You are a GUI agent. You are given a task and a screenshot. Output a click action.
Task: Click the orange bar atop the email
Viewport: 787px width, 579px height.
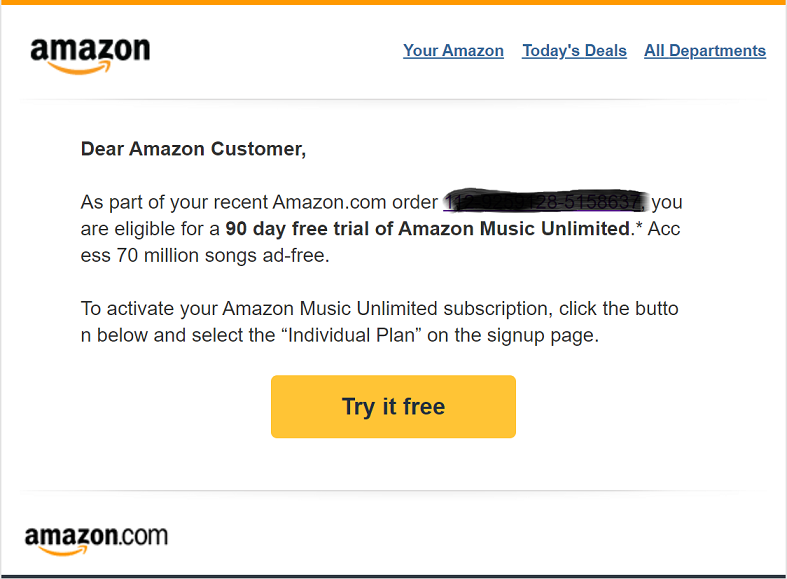394,3
